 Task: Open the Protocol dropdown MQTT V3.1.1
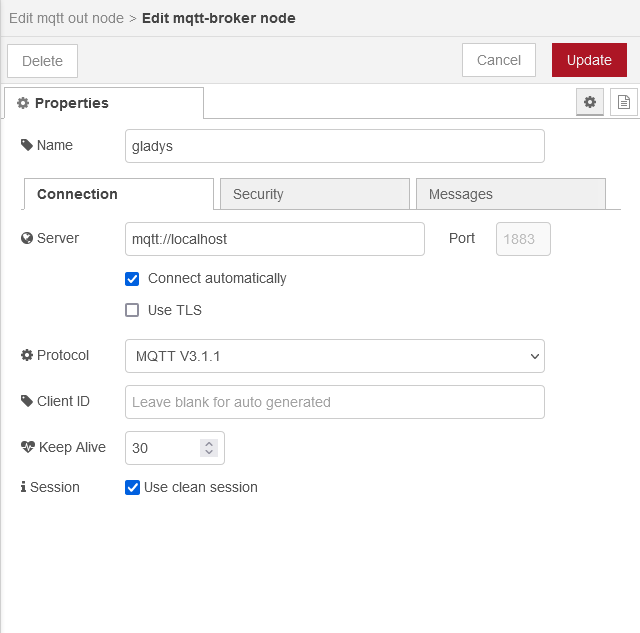click(x=335, y=356)
